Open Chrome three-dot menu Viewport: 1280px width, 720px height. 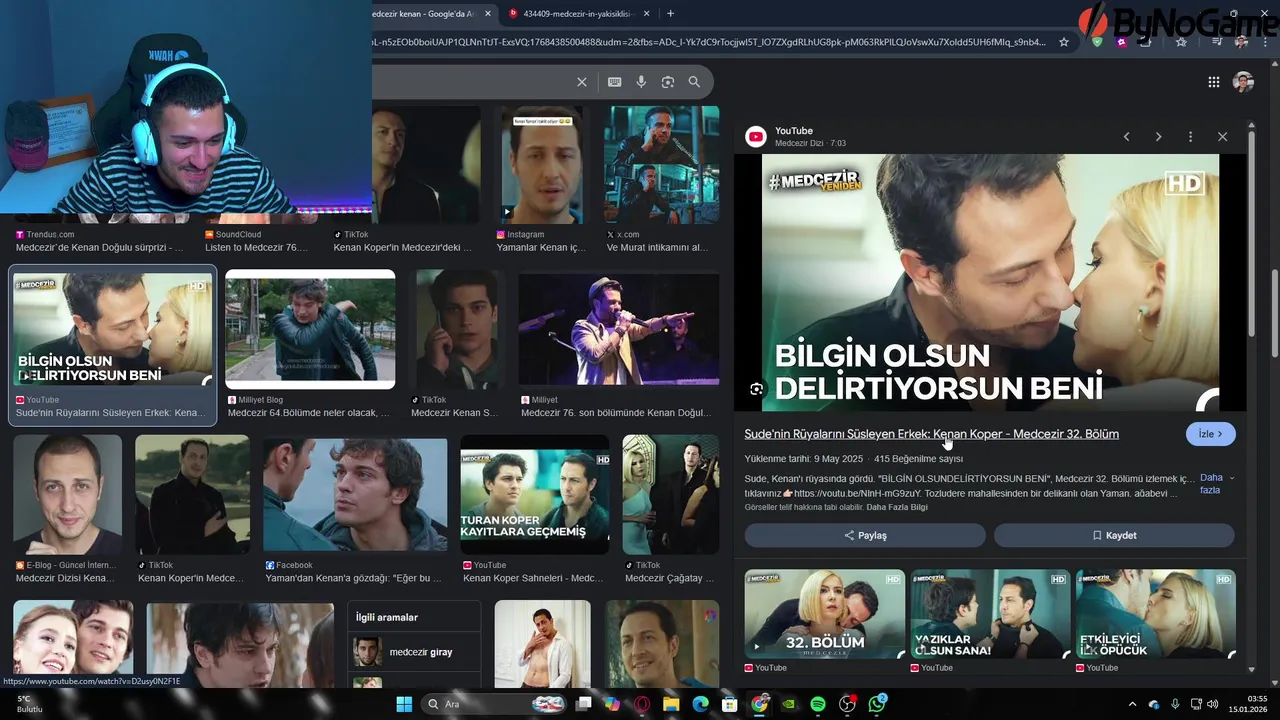(1266, 42)
